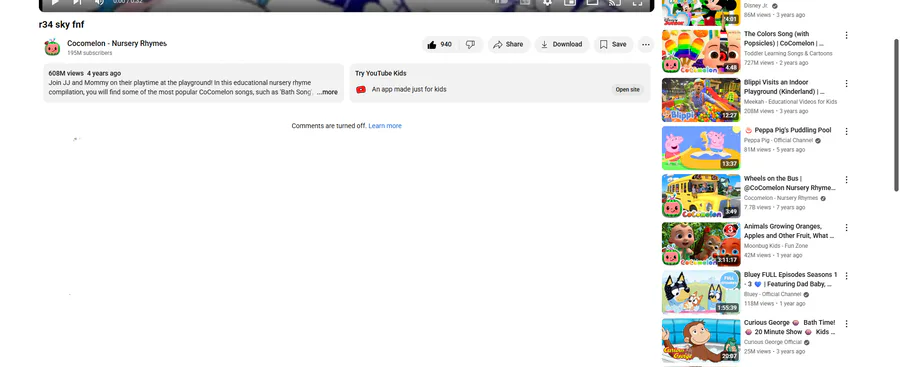
Task: Open options menu for Blippi Indoor Playground video
Action: click(x=846, y=83)
